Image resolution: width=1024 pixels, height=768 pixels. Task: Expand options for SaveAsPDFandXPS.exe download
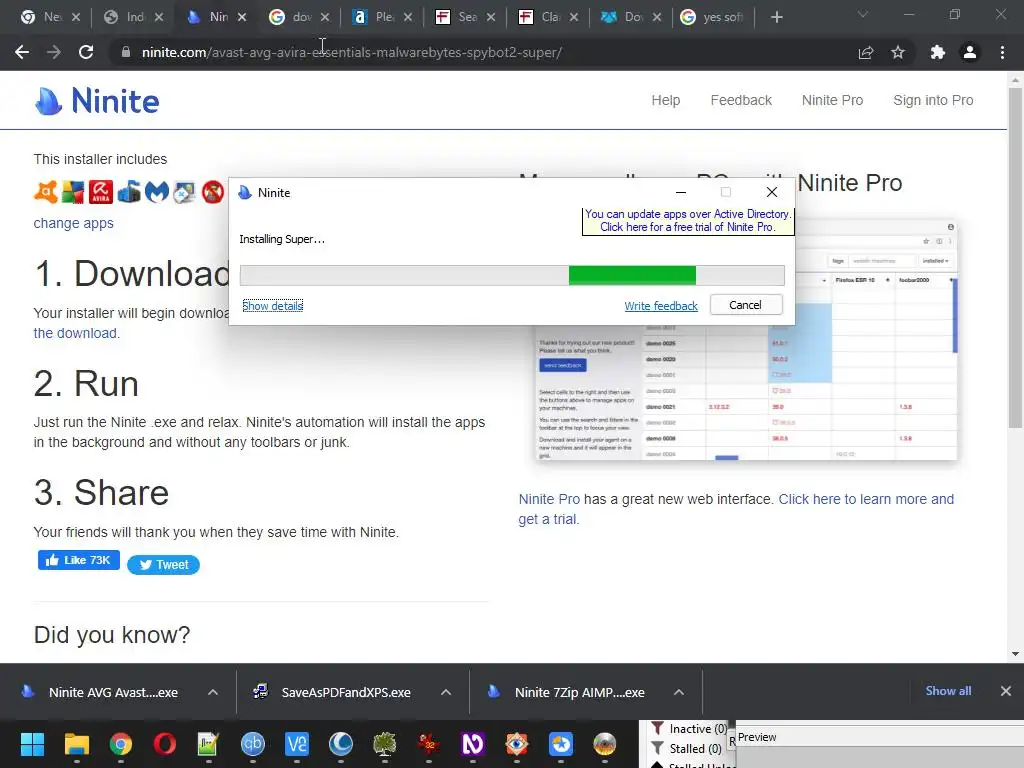point(446,692)
